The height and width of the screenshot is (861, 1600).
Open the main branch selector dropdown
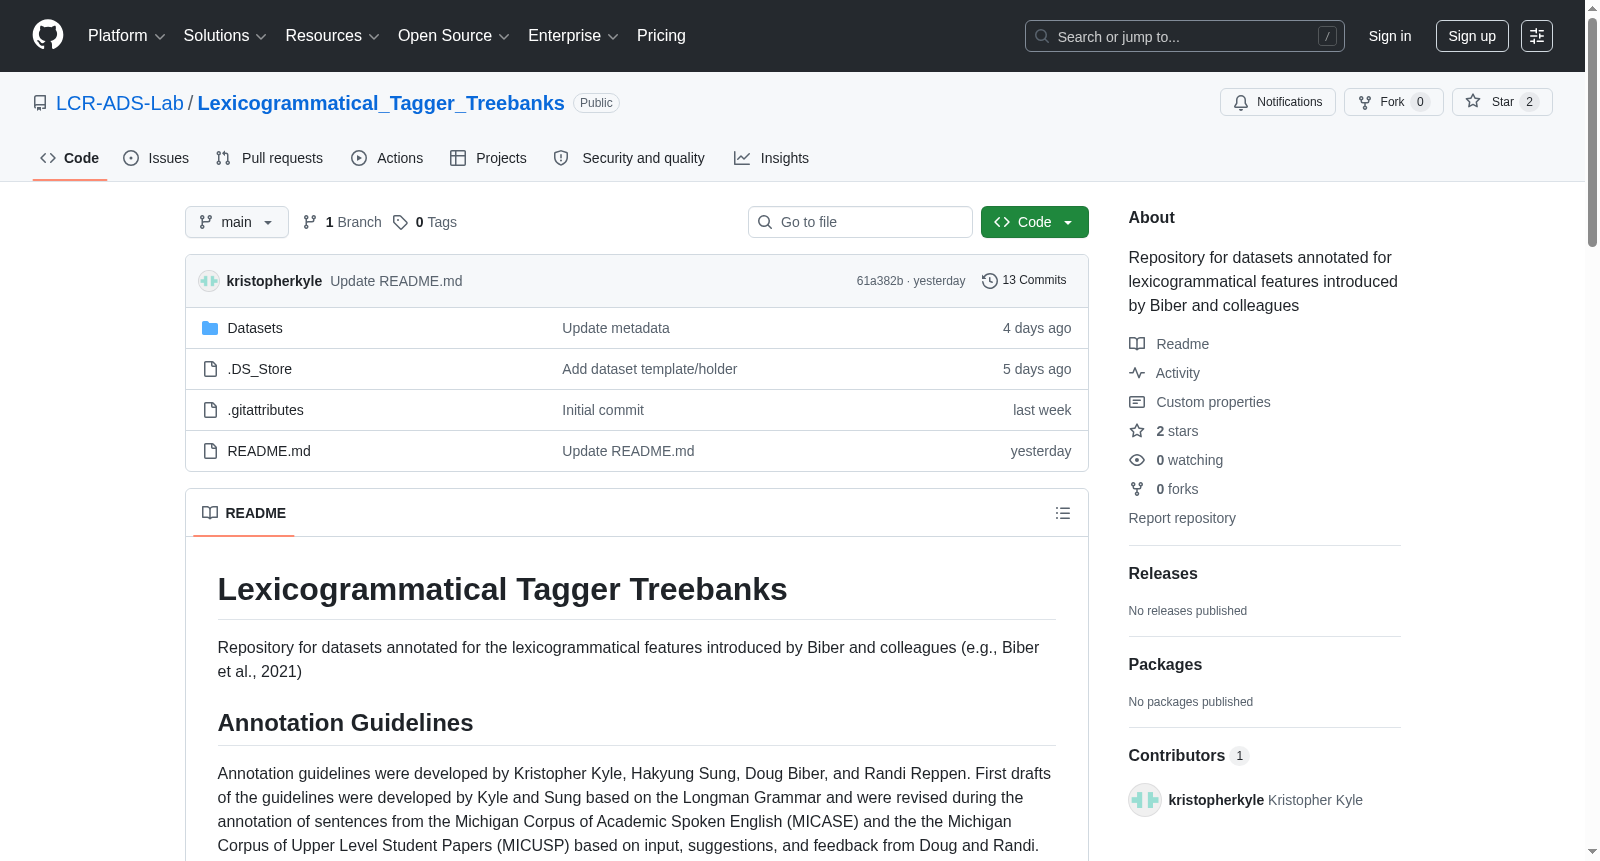(x=237, y=222)
